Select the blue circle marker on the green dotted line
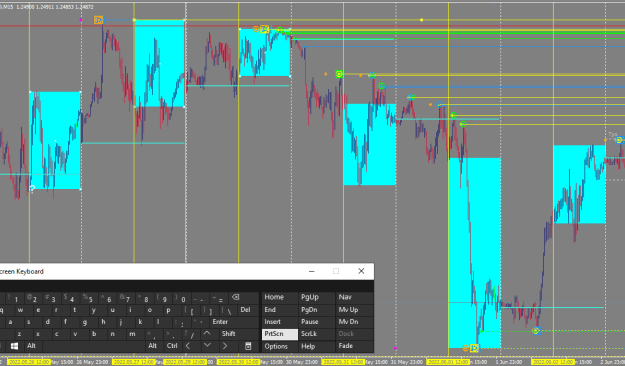This screenshot has height=366, width=625. coord(537,331)
